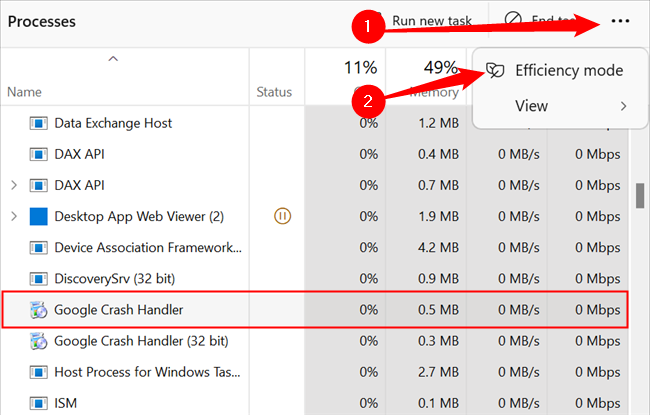Screen dimensions: 650x415
Task: Click the Efficiency mode leaf icon
Action: pos(495,71)
